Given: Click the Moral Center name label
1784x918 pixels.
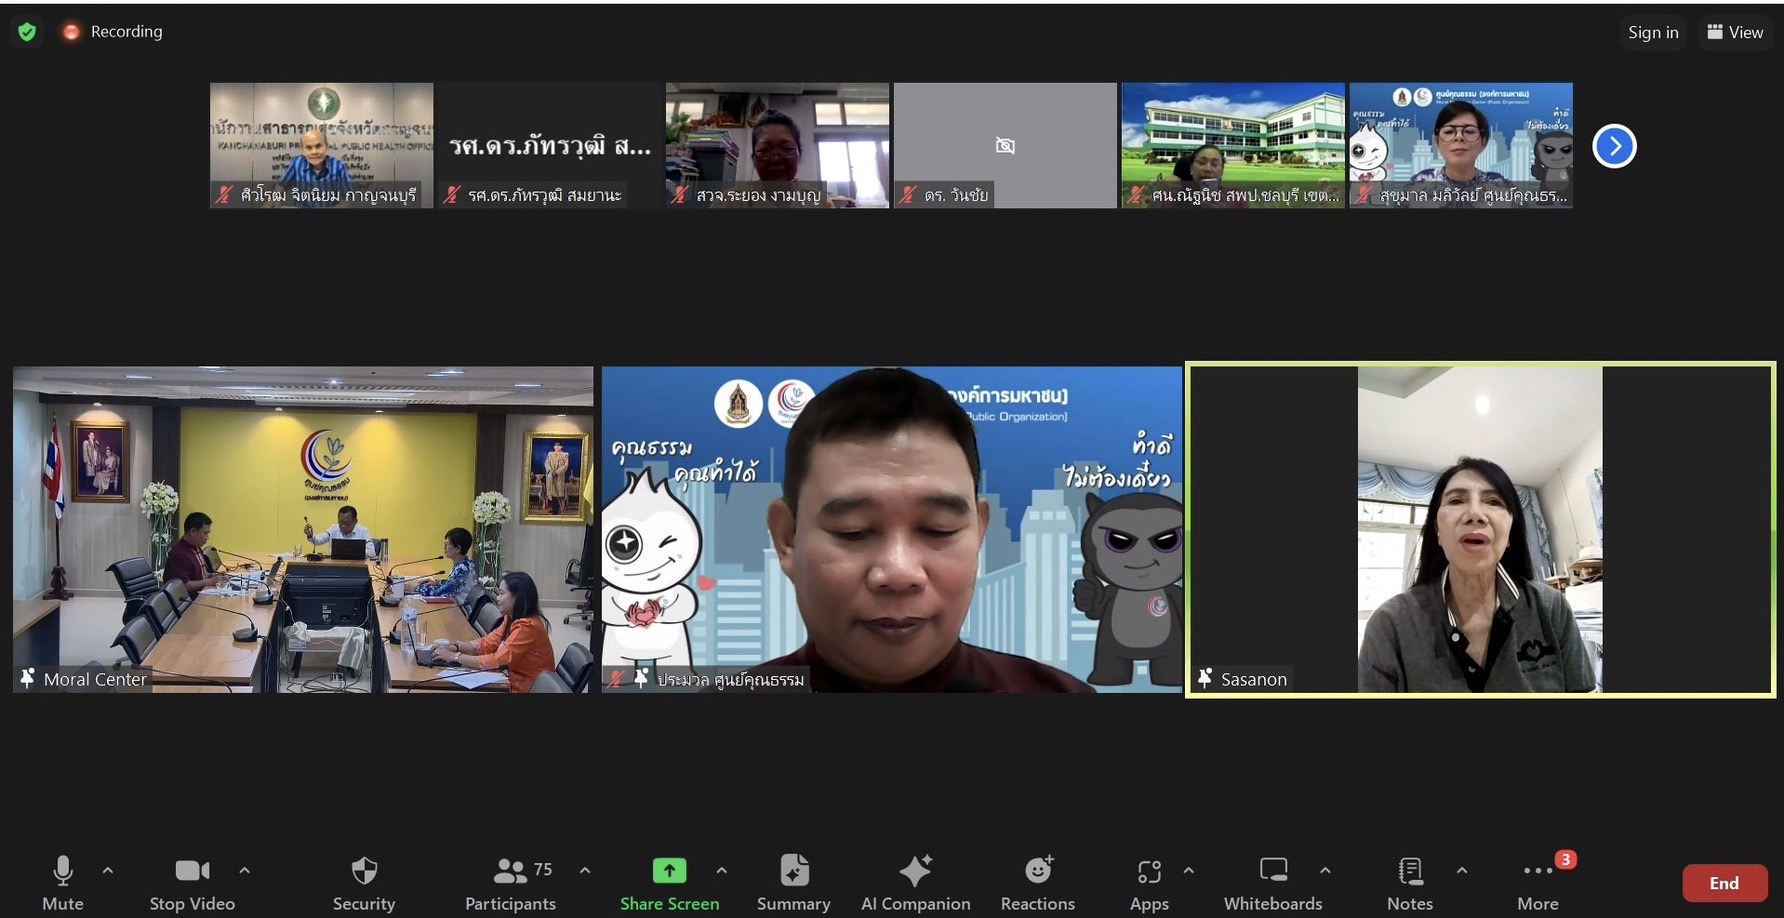Looking at the screenshot, I should [95, 679].
